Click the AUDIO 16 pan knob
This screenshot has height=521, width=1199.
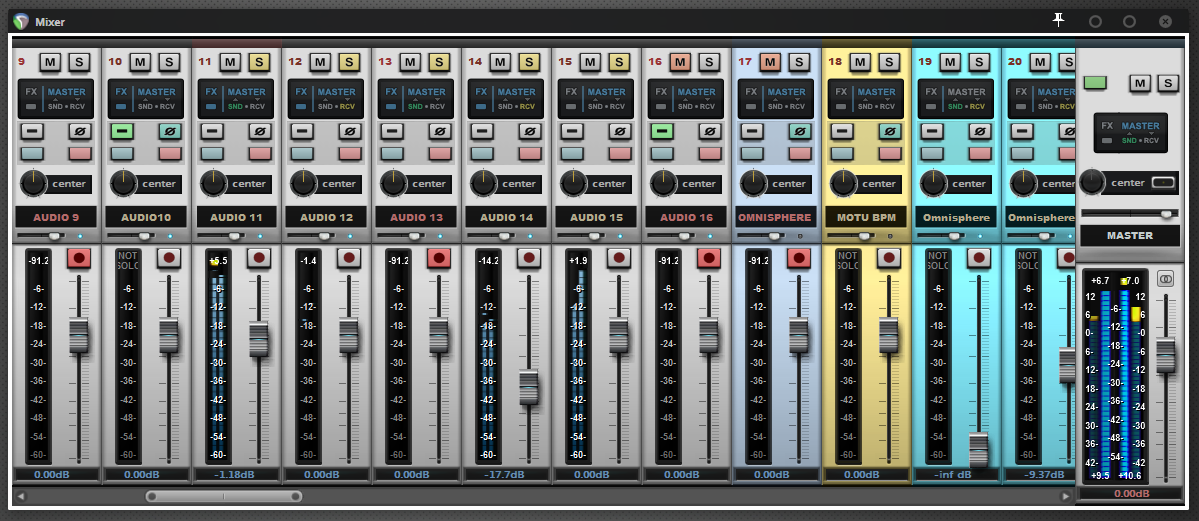pyautogui.click(x=664, y=184)
